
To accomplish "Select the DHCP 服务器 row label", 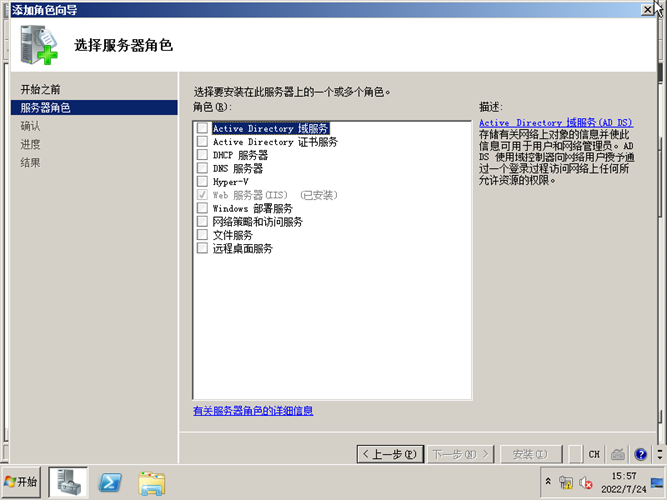I will pyautogui.click(x=240, y=155).
